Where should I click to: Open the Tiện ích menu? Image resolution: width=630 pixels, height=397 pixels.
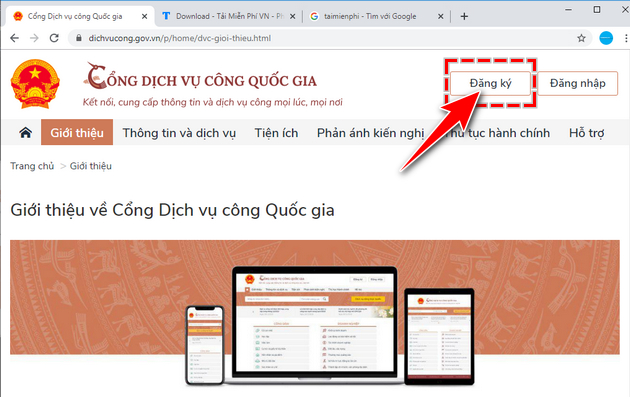[x=276, y=133]
